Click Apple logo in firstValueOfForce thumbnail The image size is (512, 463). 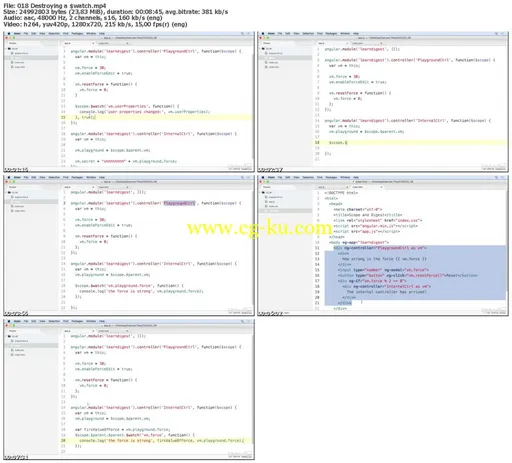click(9, 321)
